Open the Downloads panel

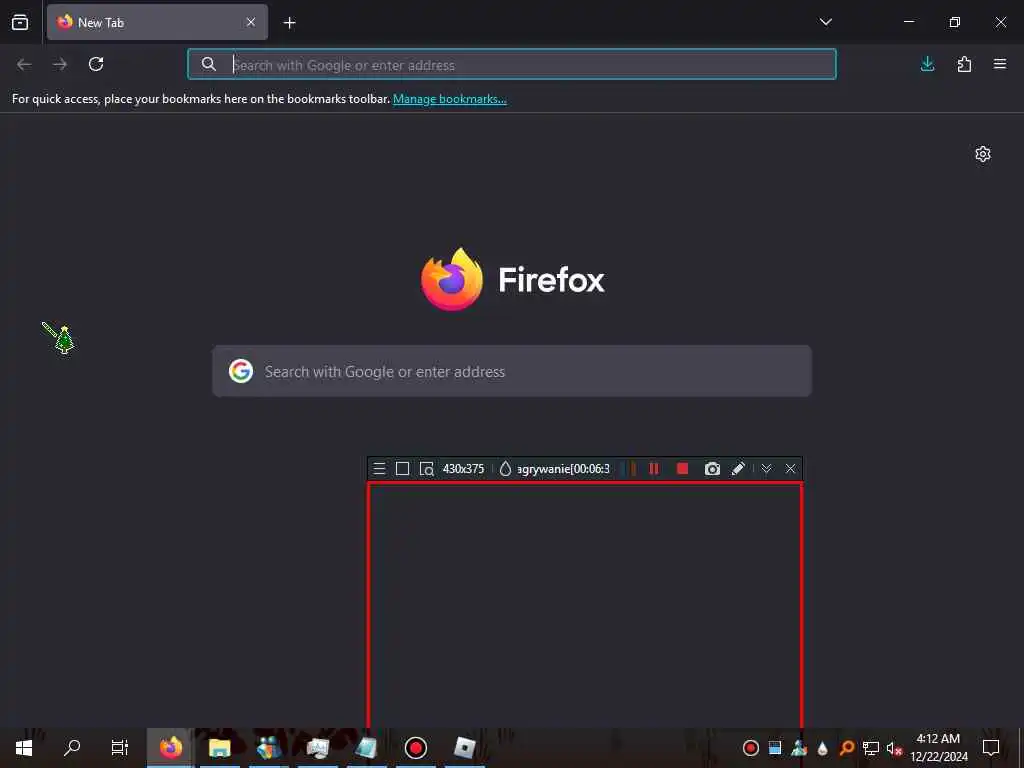[927, 64]
